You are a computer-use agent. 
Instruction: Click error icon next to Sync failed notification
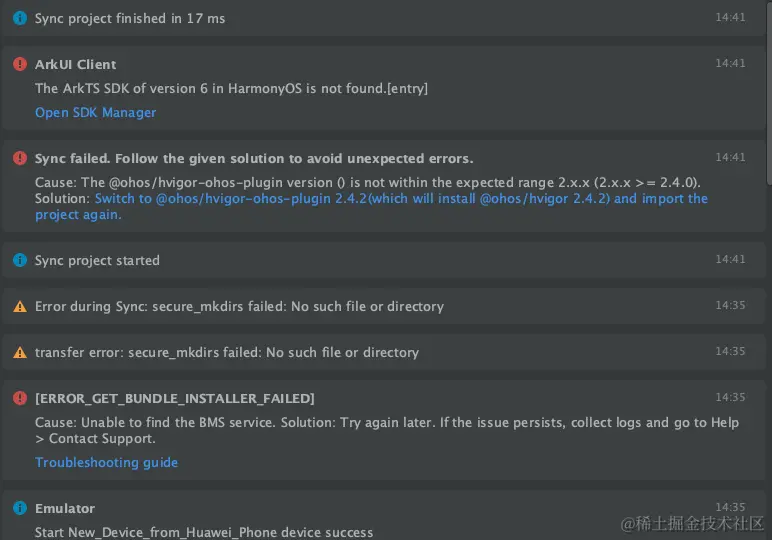(x=20, y=158)
